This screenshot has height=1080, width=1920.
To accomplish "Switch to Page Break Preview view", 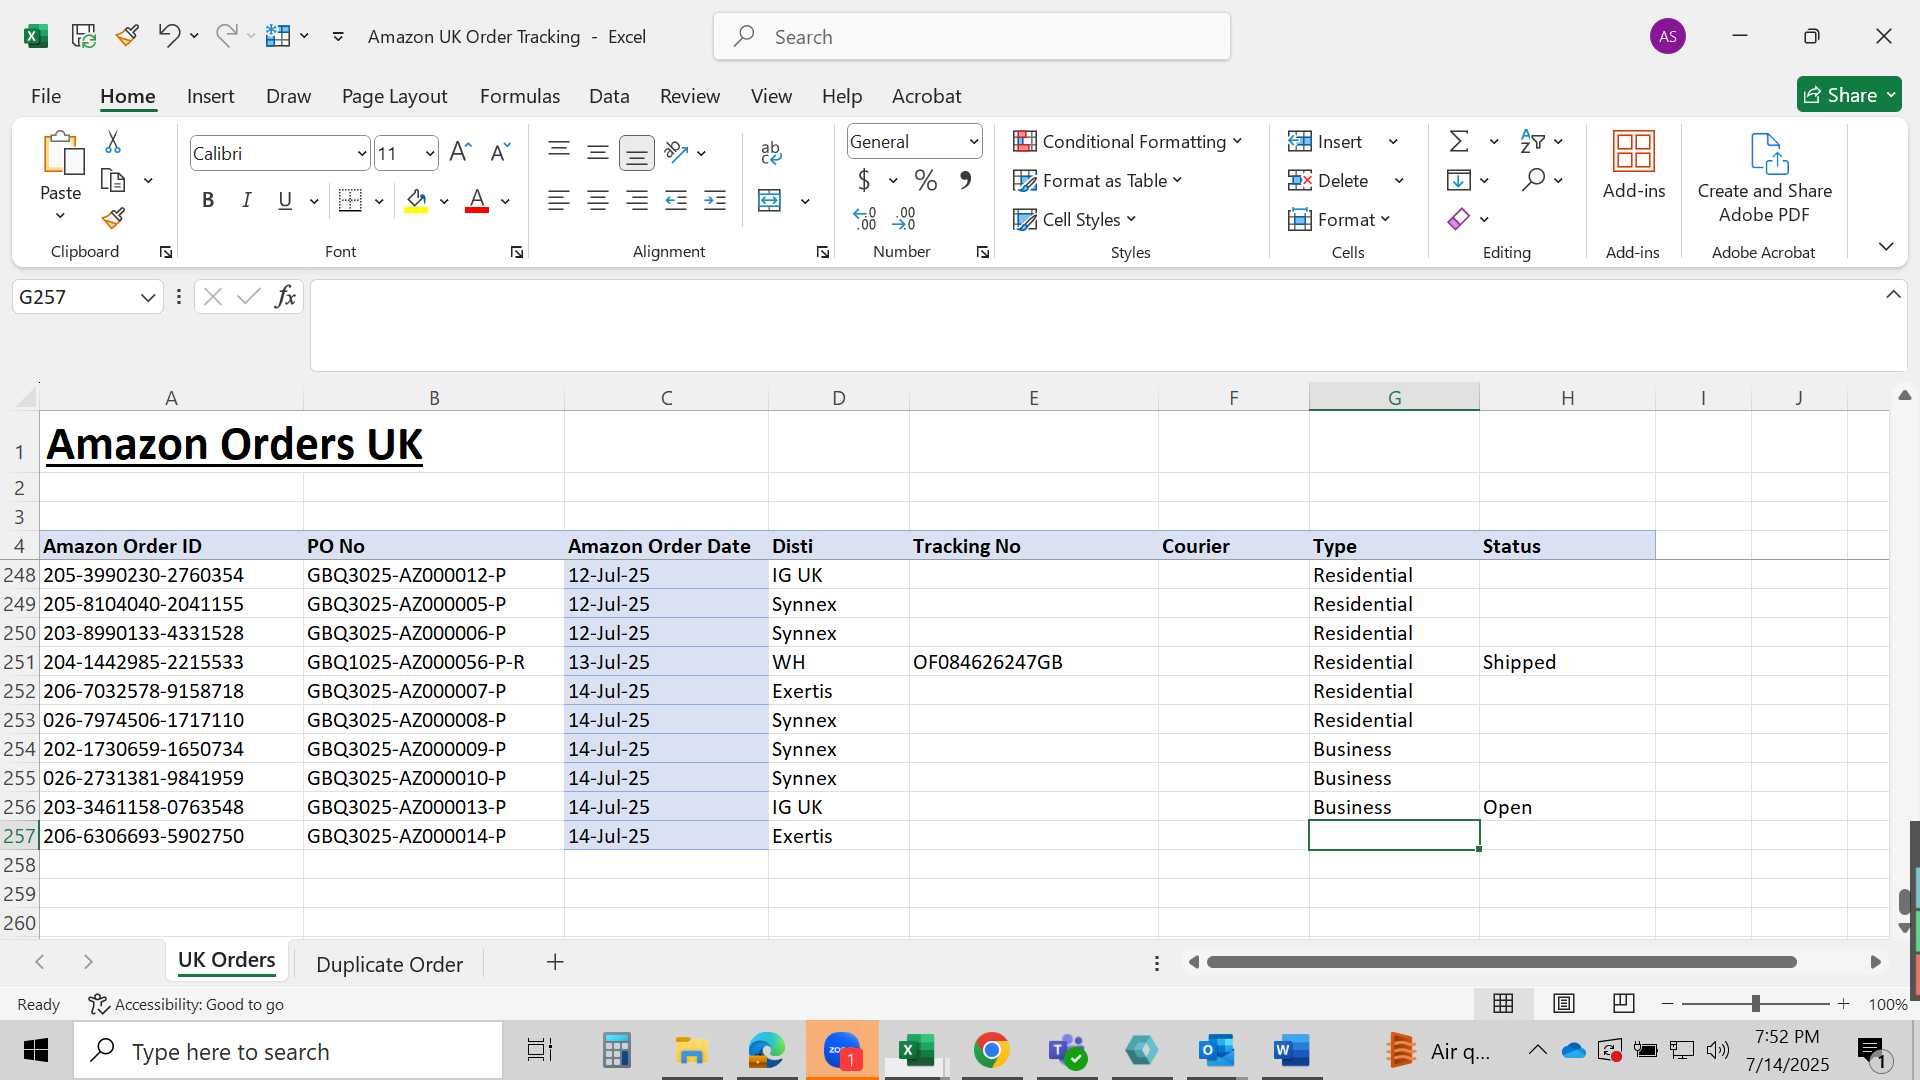I will [1624, 1003].
